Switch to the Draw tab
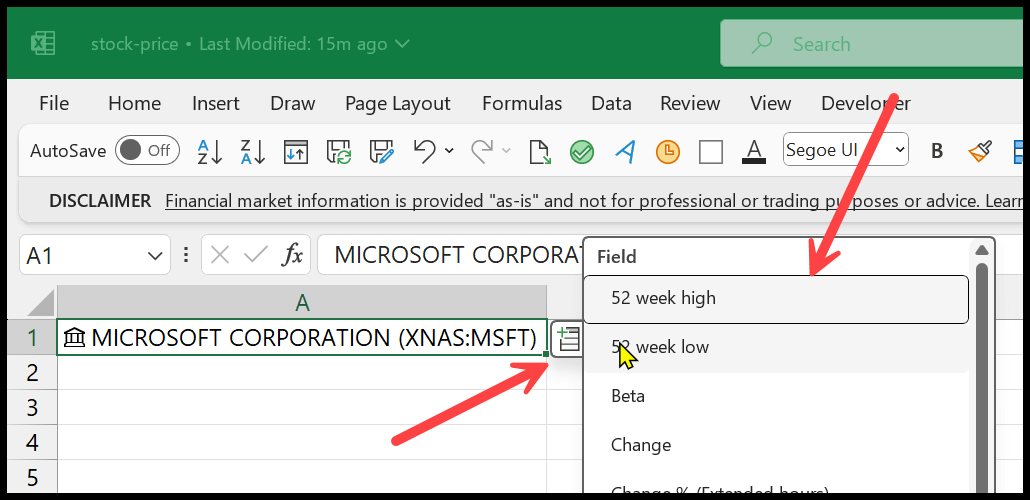Screen dimensions: 1030x500 292,104
